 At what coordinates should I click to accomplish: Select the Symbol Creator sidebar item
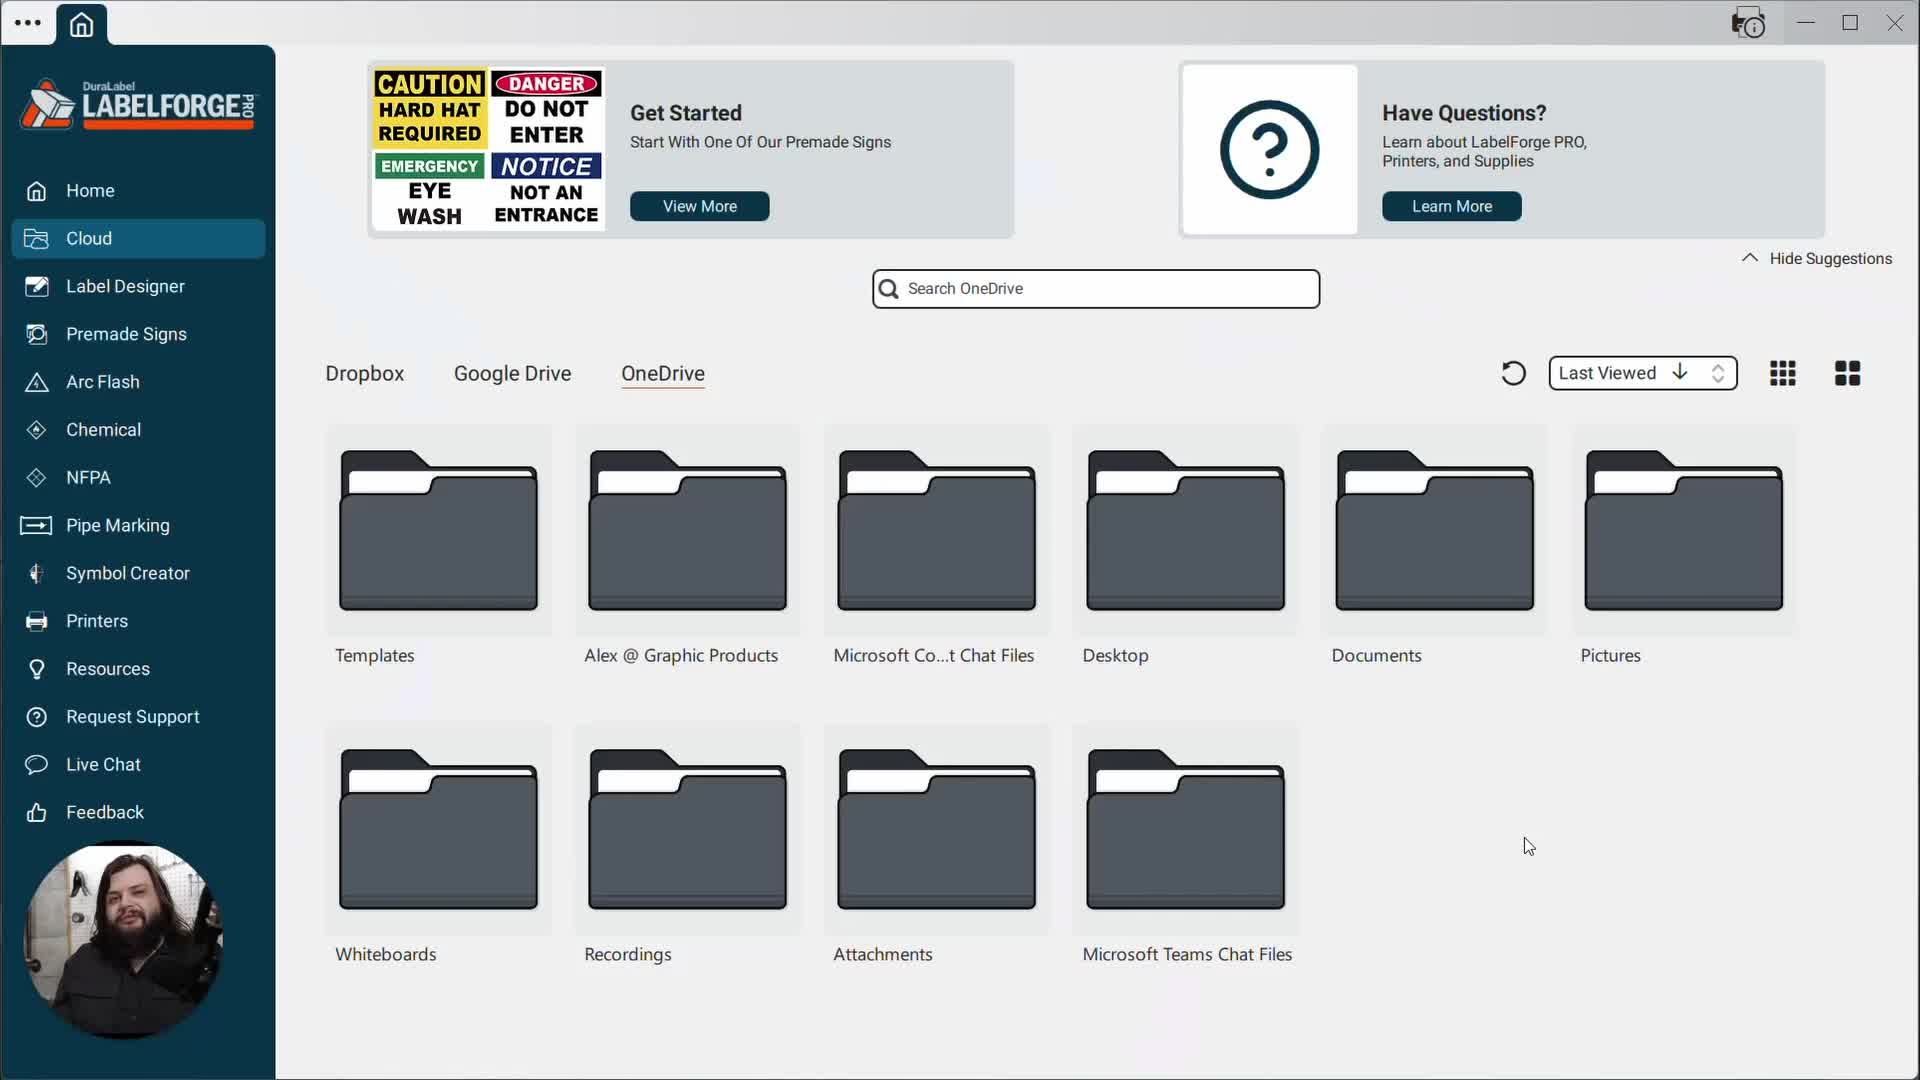click(x=138, y=574)
